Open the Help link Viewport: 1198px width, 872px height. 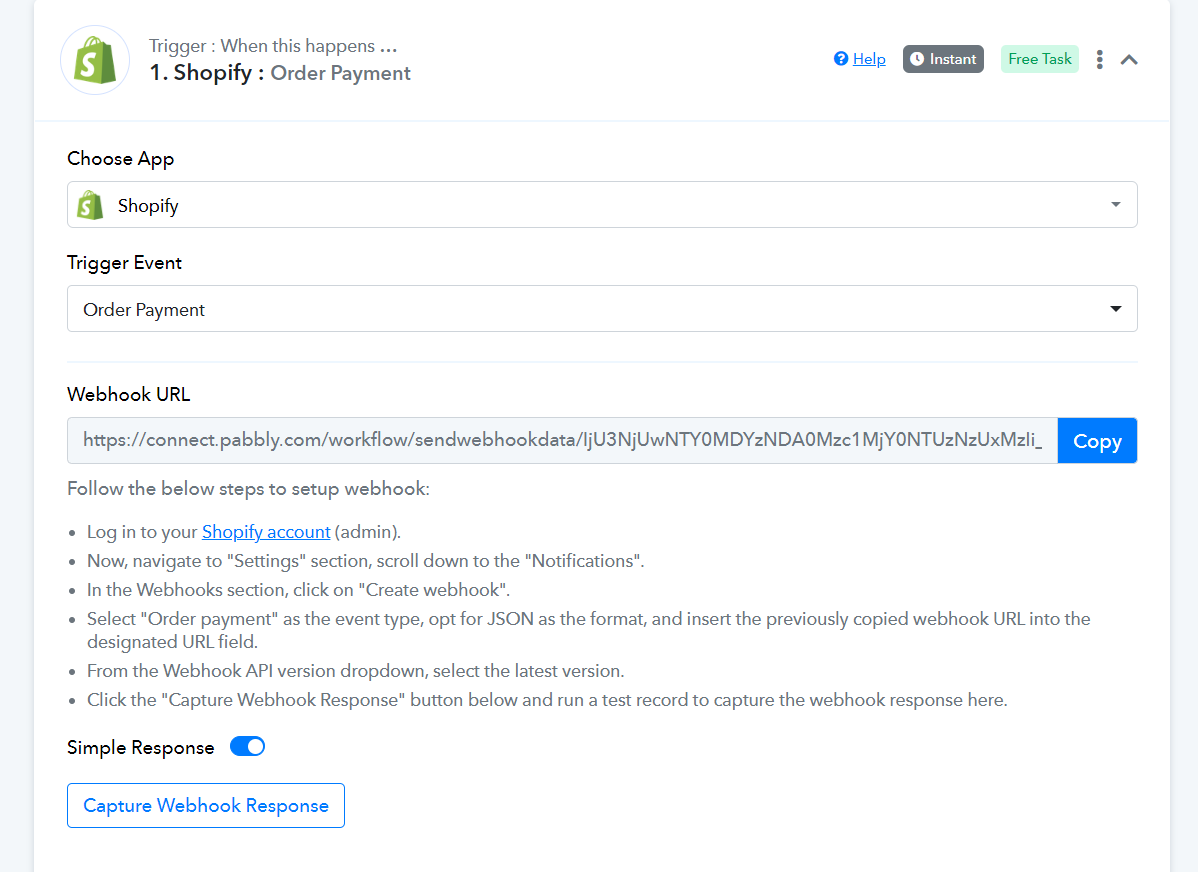[x=869, y=59]
